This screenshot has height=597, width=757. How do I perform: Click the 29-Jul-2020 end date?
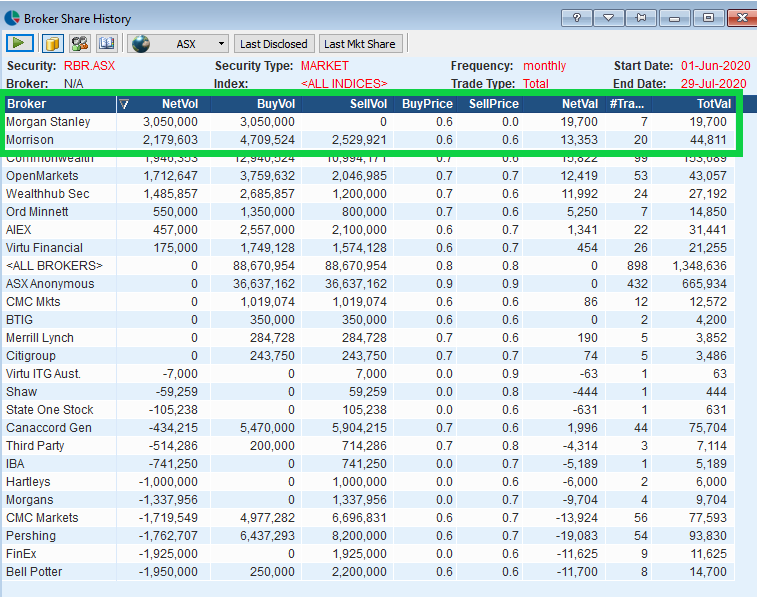(x=714, y=83)
